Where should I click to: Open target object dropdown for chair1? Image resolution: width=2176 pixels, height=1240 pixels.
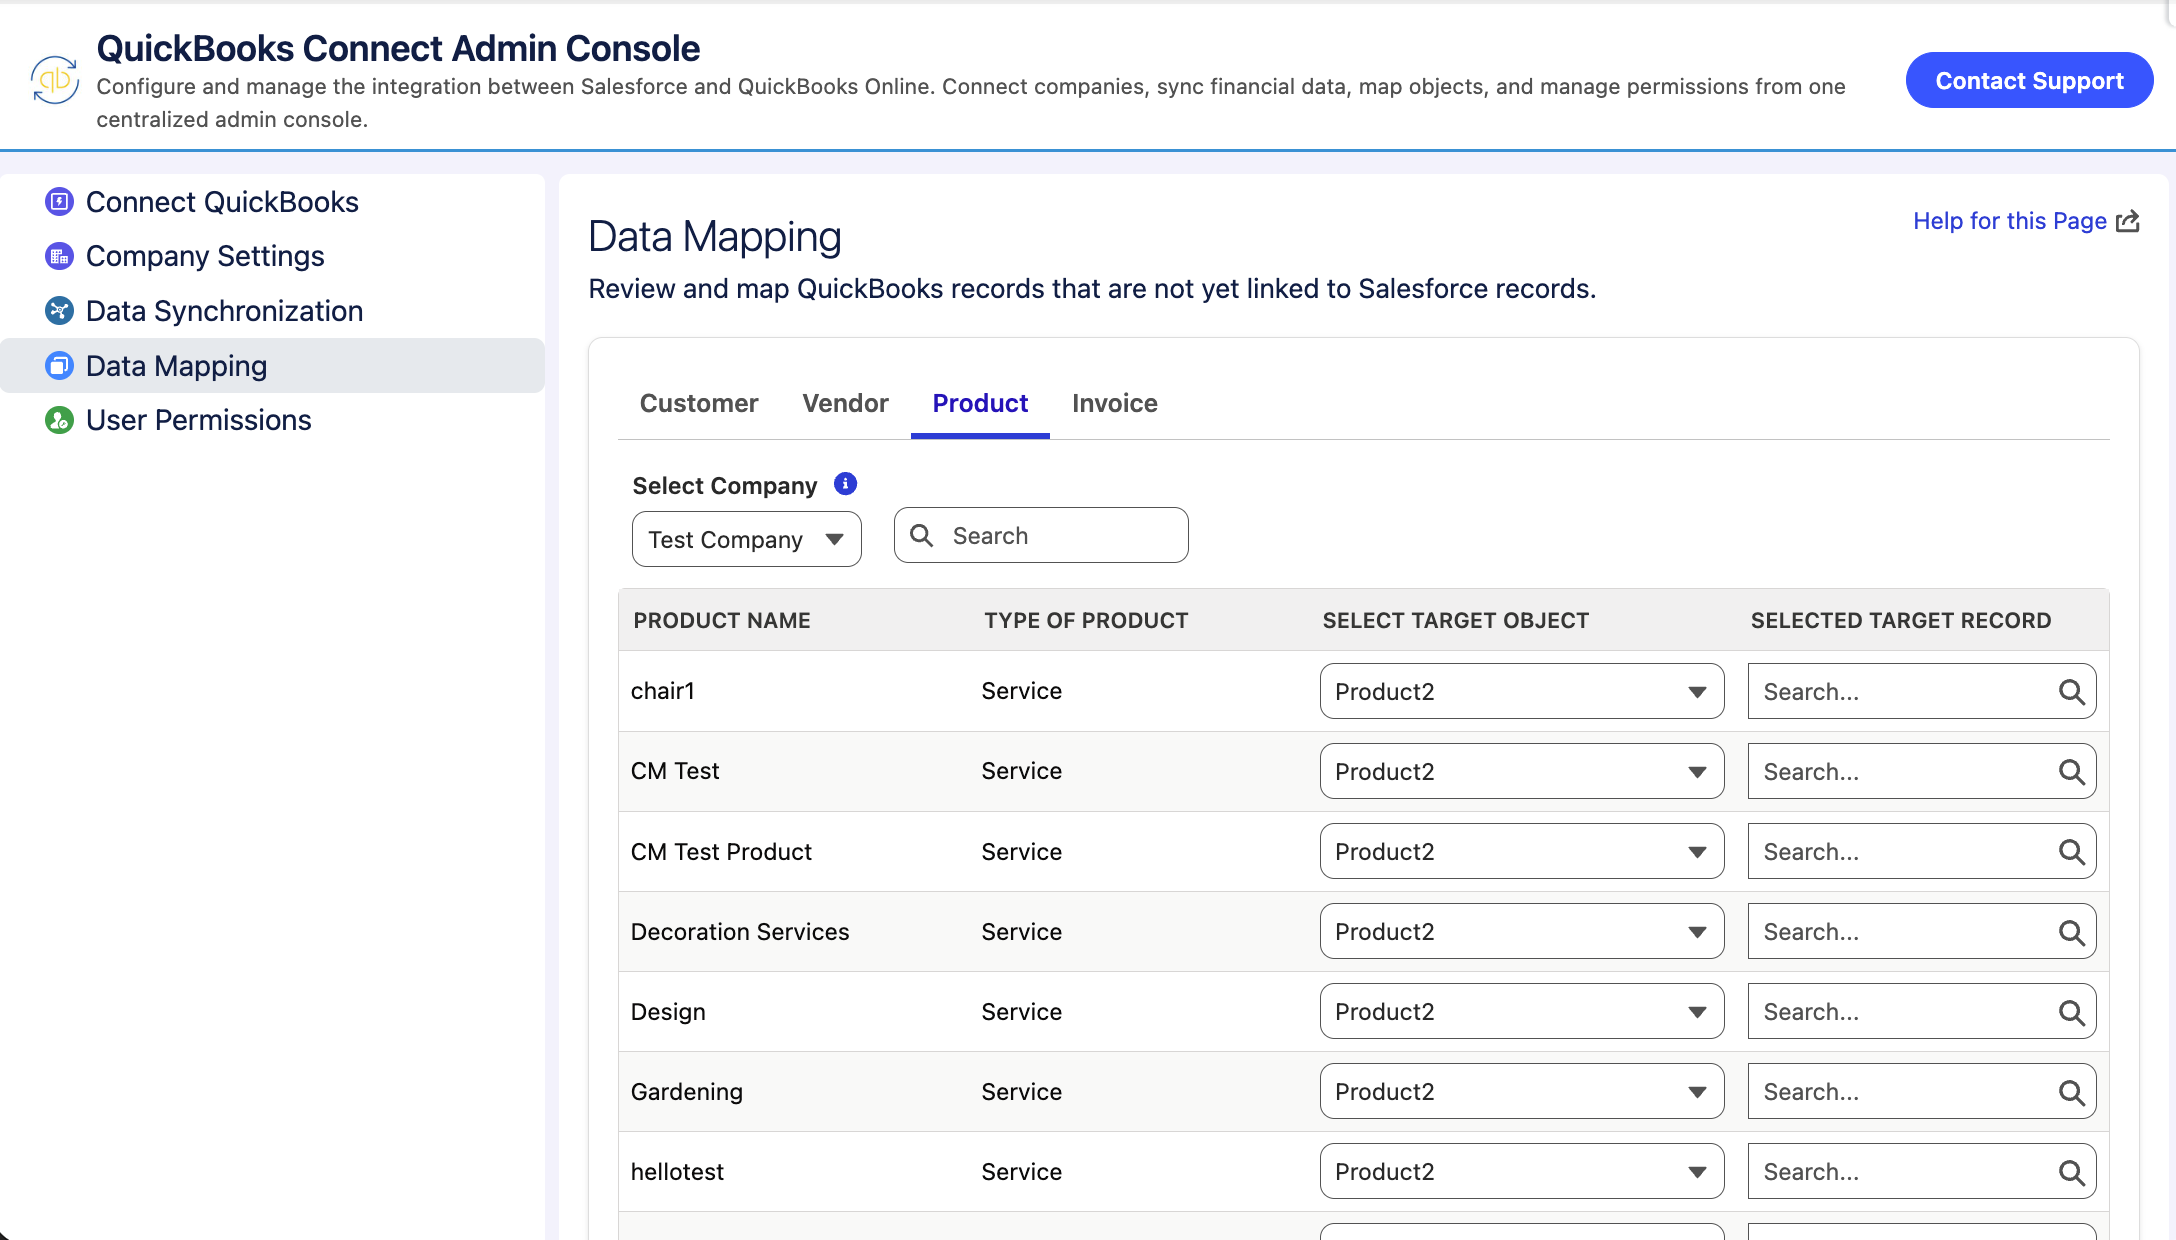[1522, 691]
